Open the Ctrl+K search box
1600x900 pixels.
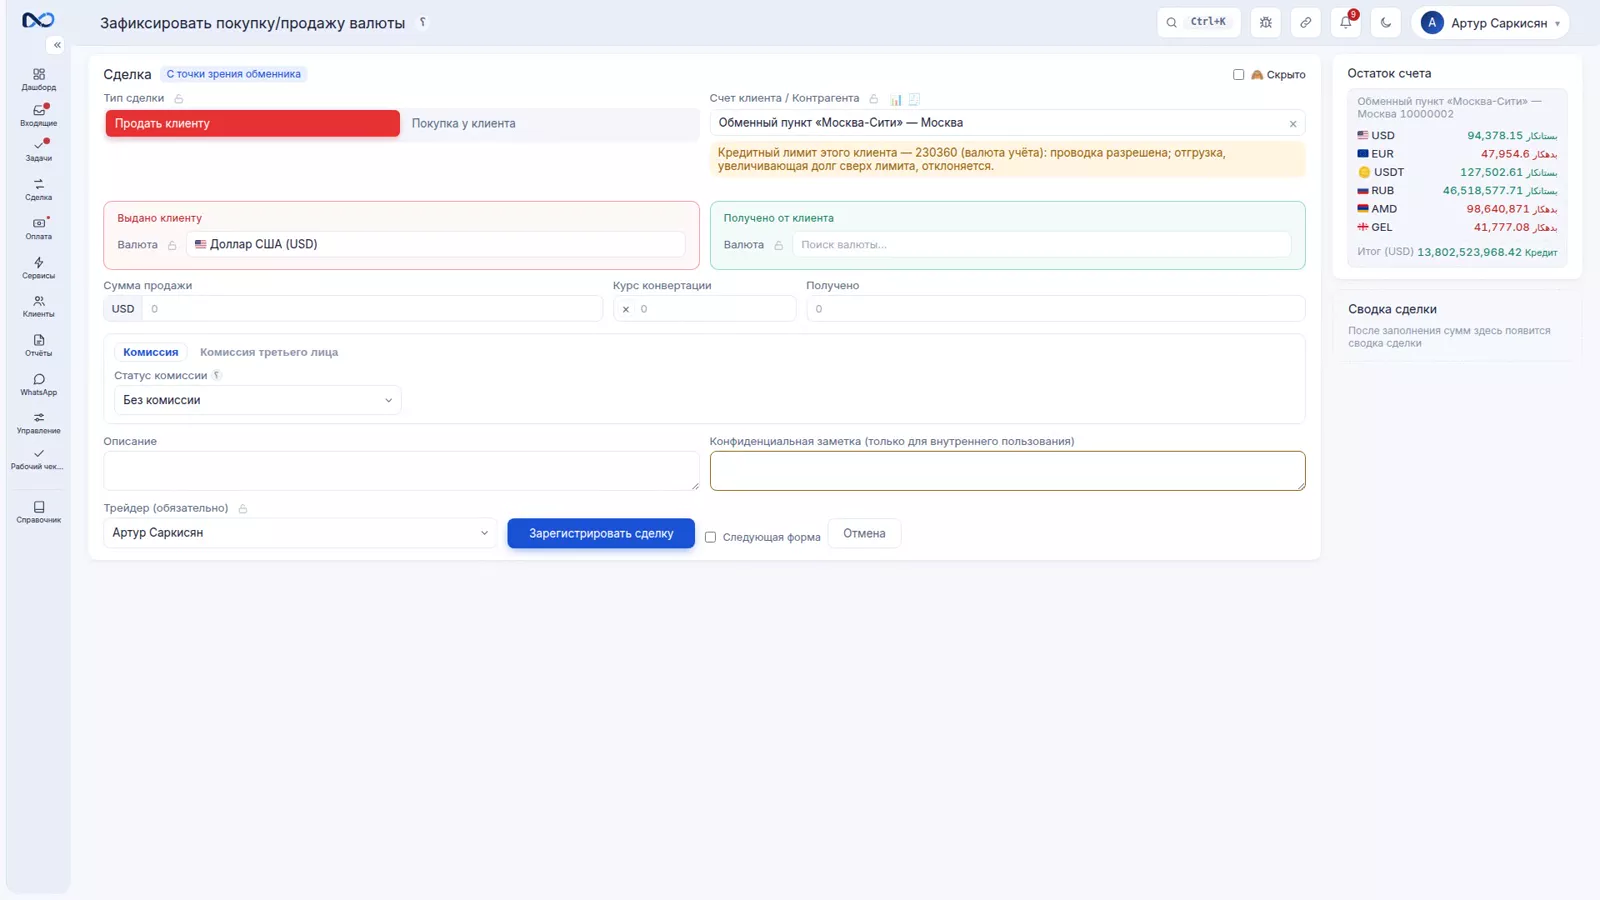(1199, 22)
